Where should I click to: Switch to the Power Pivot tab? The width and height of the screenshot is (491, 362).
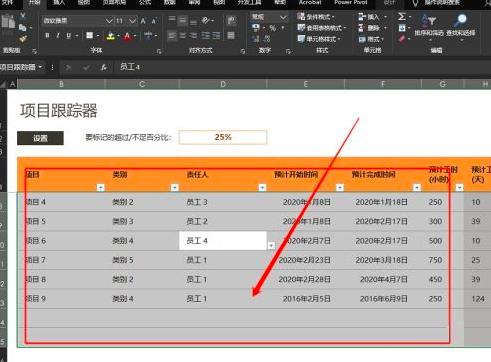[350, 2]
